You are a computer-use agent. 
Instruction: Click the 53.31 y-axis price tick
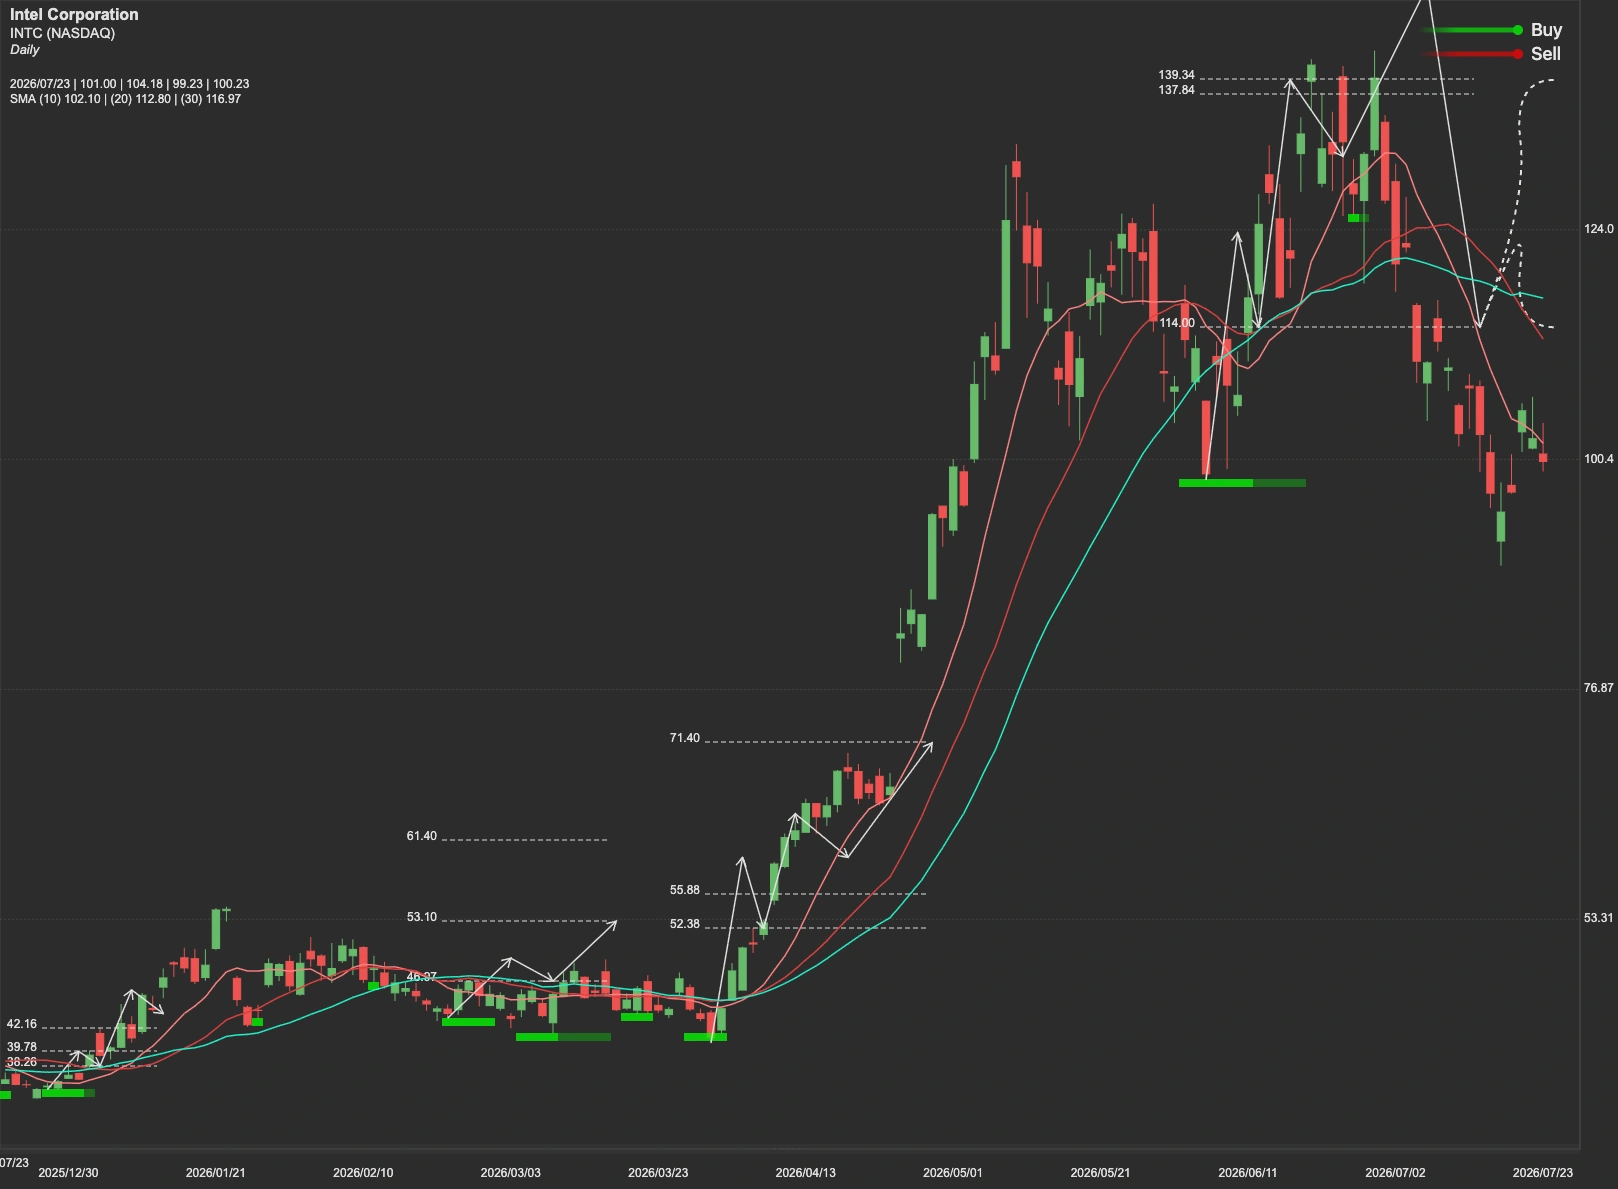pos(1598,918)
